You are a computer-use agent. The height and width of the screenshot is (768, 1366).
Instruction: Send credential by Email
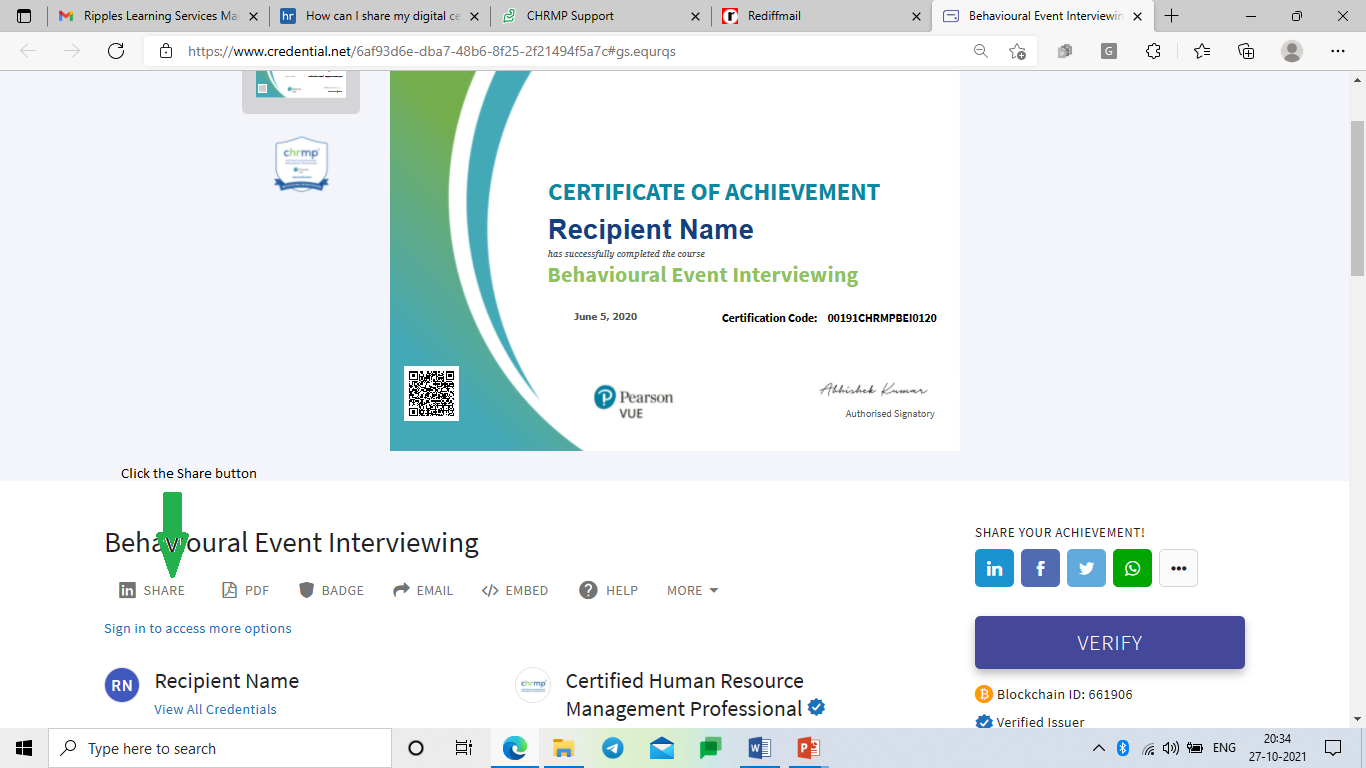point(423,590)
